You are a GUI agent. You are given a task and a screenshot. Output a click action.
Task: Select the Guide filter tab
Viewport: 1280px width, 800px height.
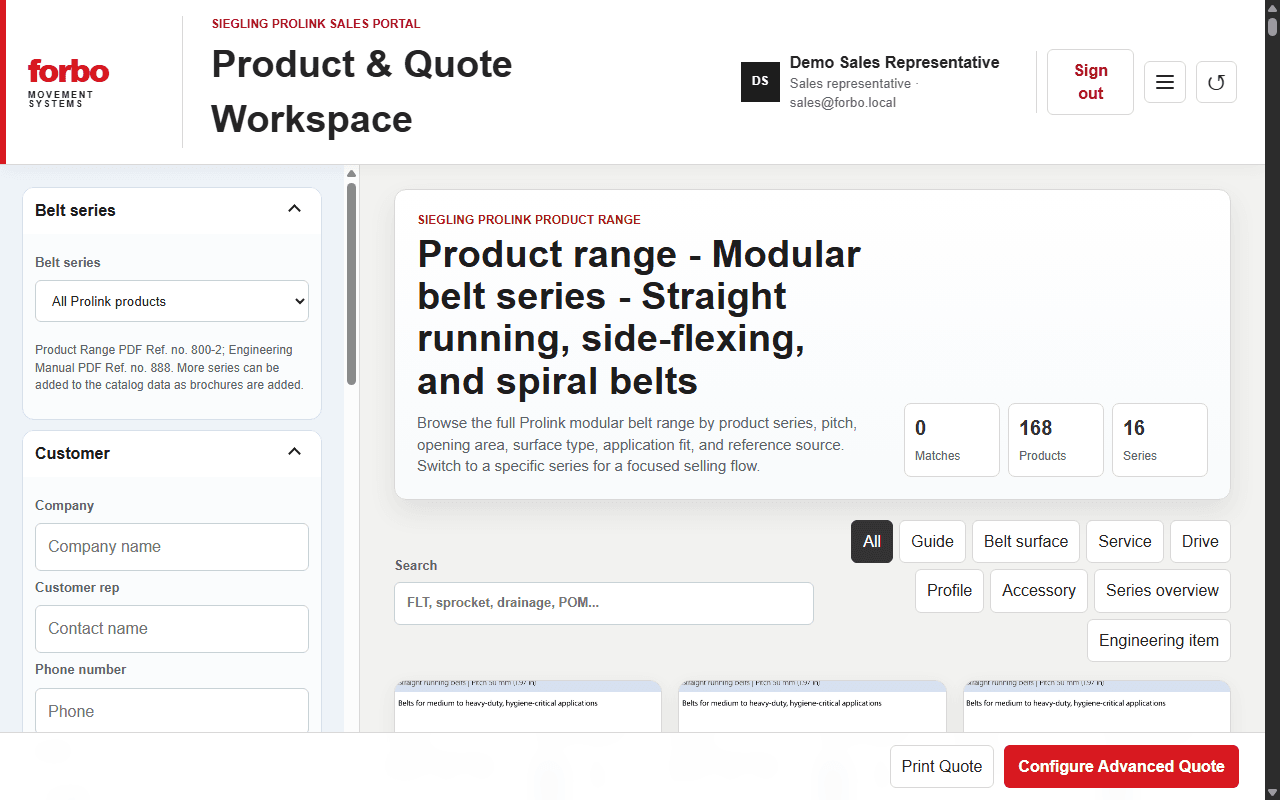932,541
